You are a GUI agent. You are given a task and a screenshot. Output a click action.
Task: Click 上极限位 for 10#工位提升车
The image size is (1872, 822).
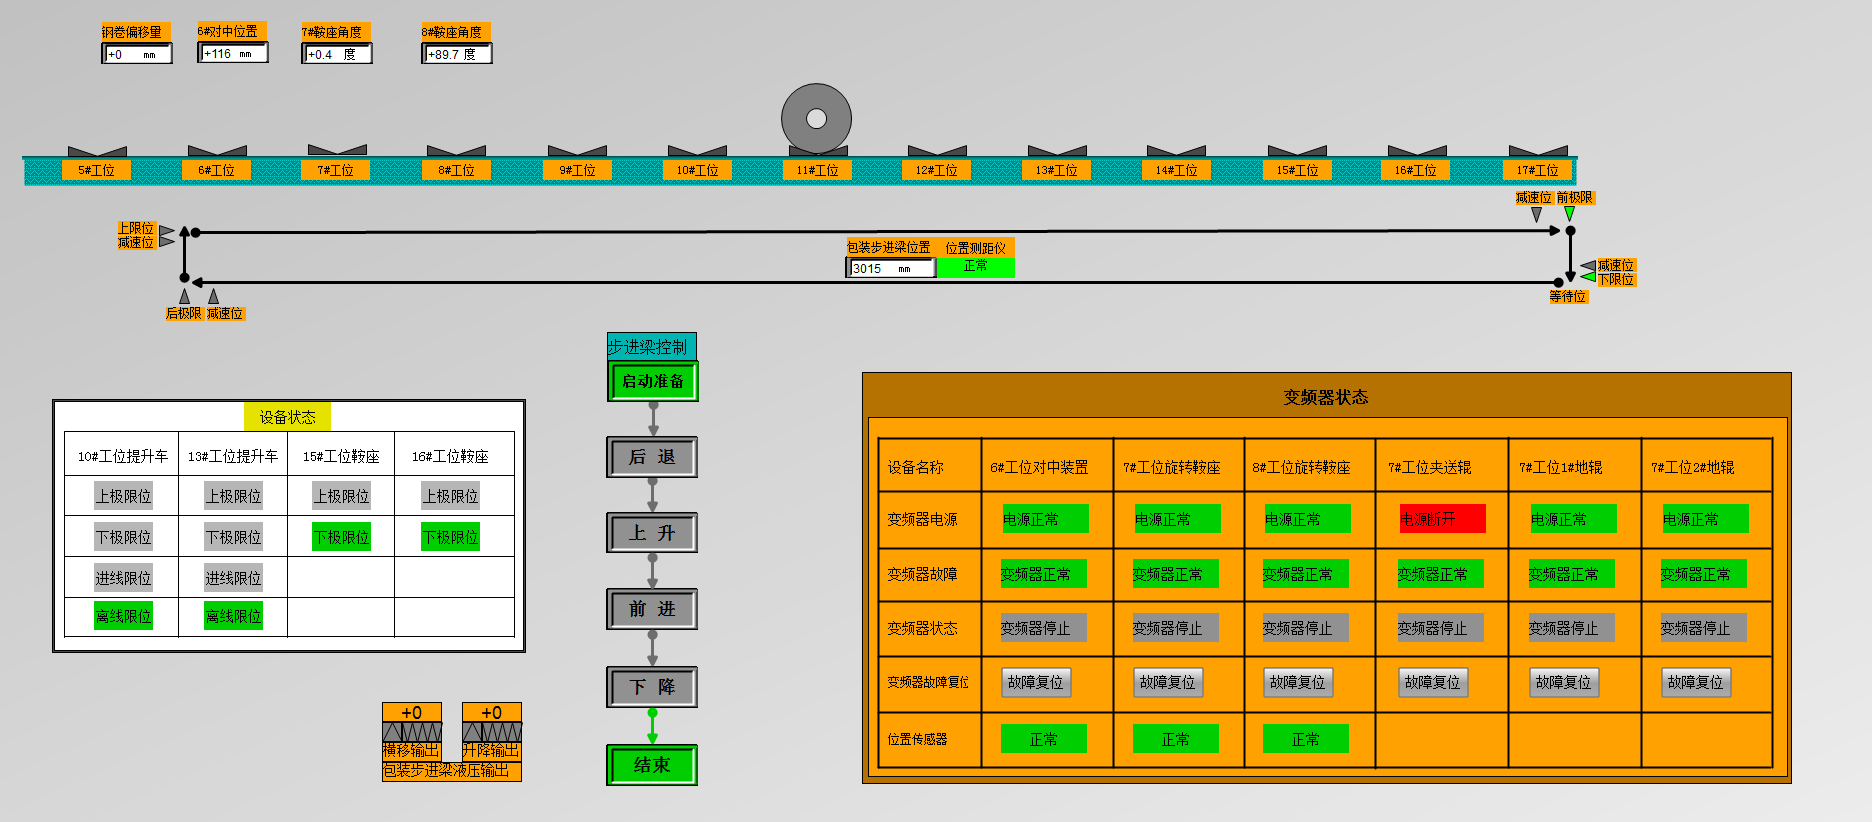[124, 495]
